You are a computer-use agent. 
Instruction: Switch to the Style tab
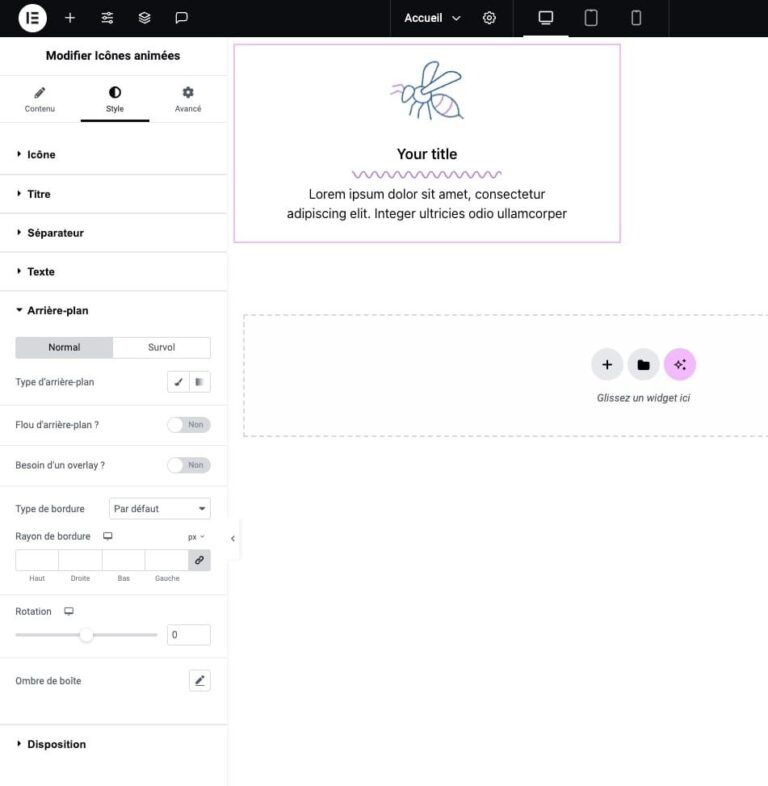coord(115,99)
